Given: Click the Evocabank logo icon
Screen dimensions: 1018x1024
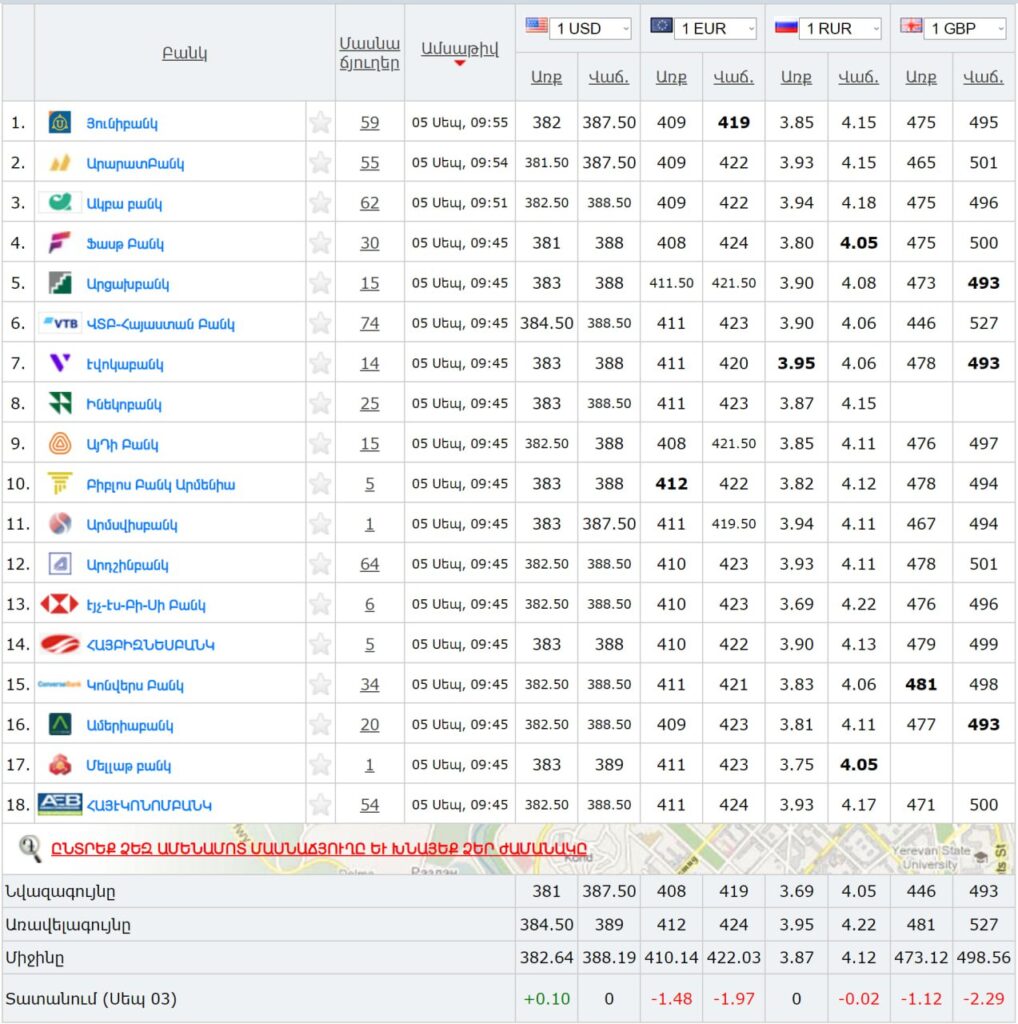Looking at the screenshot, I should click(x=60, y=364).
